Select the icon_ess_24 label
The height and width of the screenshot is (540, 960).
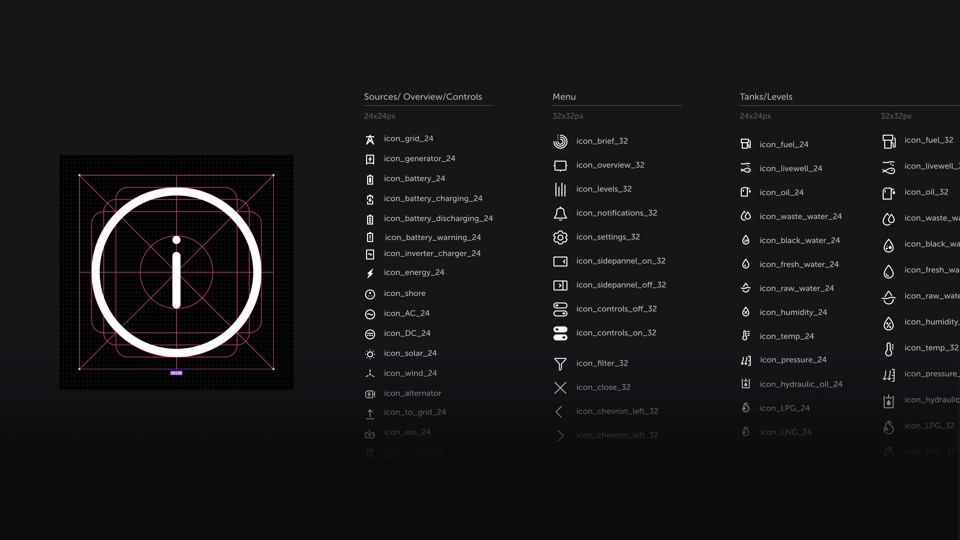407,432
